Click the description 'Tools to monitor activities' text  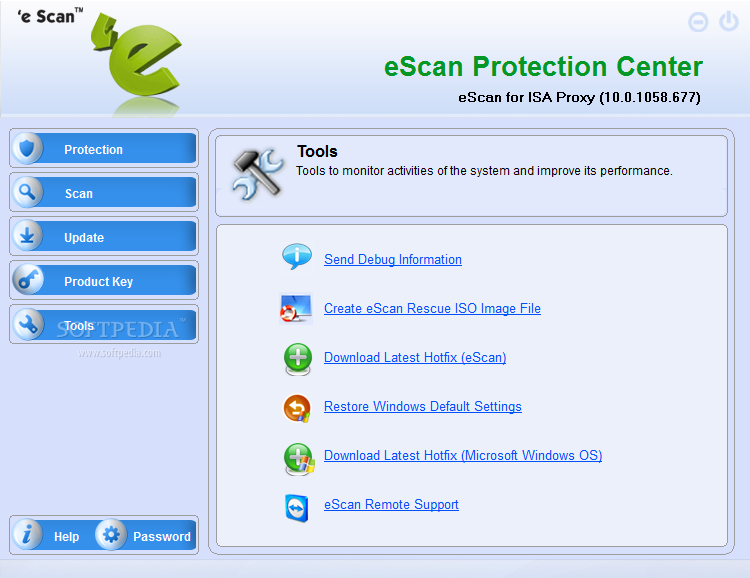point(484,171)
